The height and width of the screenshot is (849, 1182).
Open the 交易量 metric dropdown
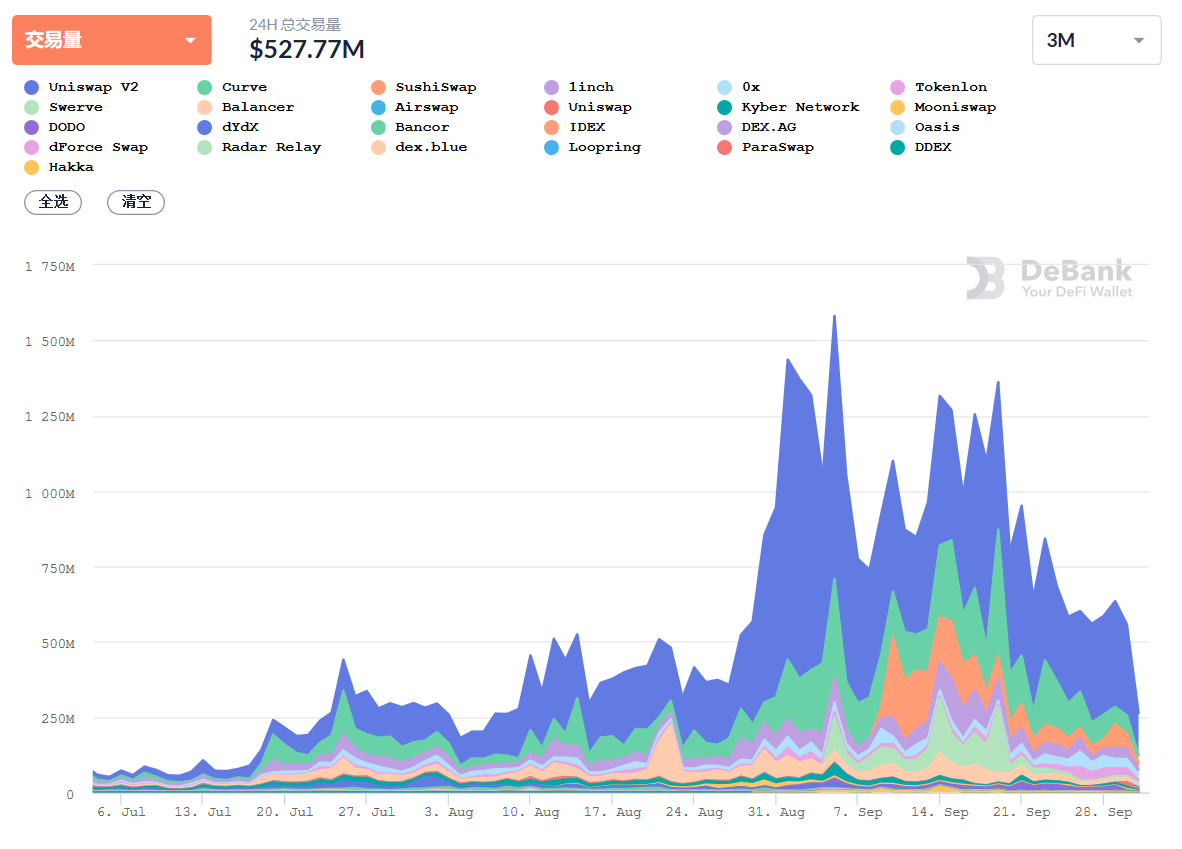coord(112,40)
